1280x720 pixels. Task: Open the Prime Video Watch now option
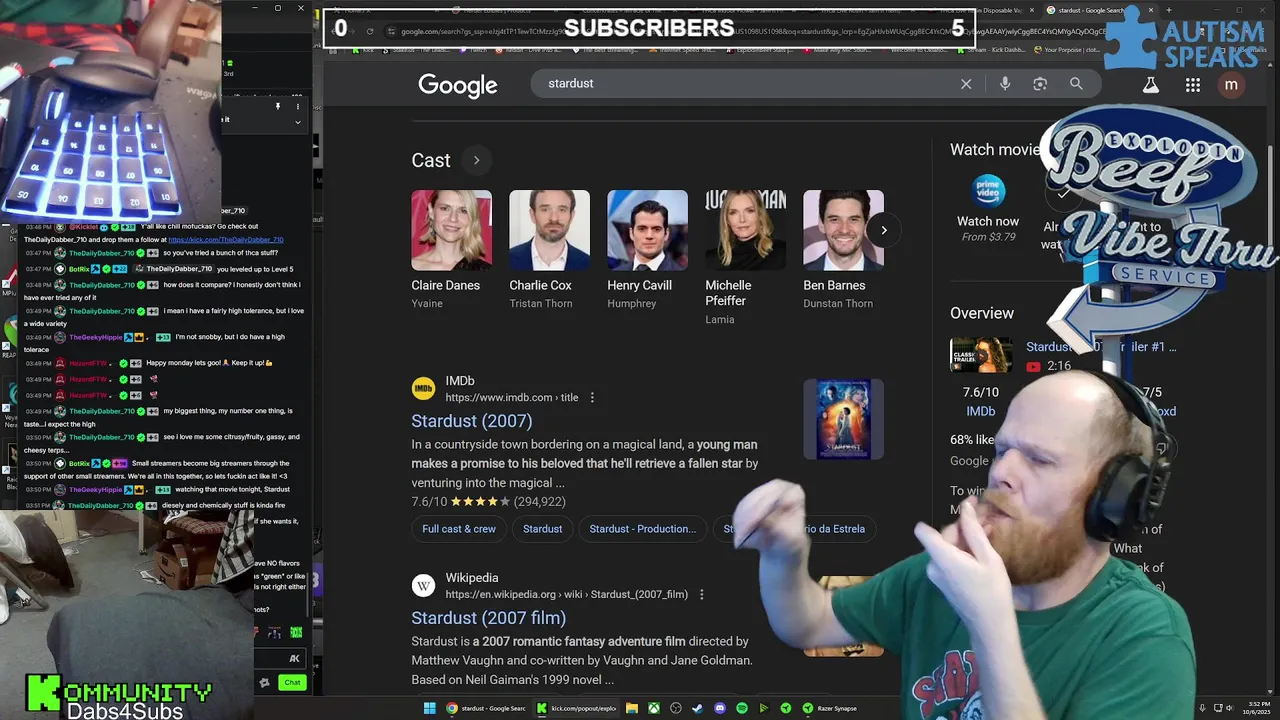(x=988, y=210)
